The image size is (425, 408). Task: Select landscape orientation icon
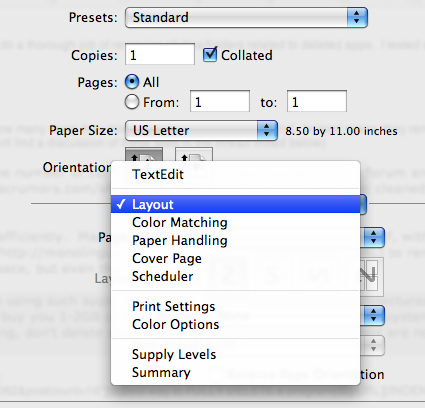coord(194,155)
